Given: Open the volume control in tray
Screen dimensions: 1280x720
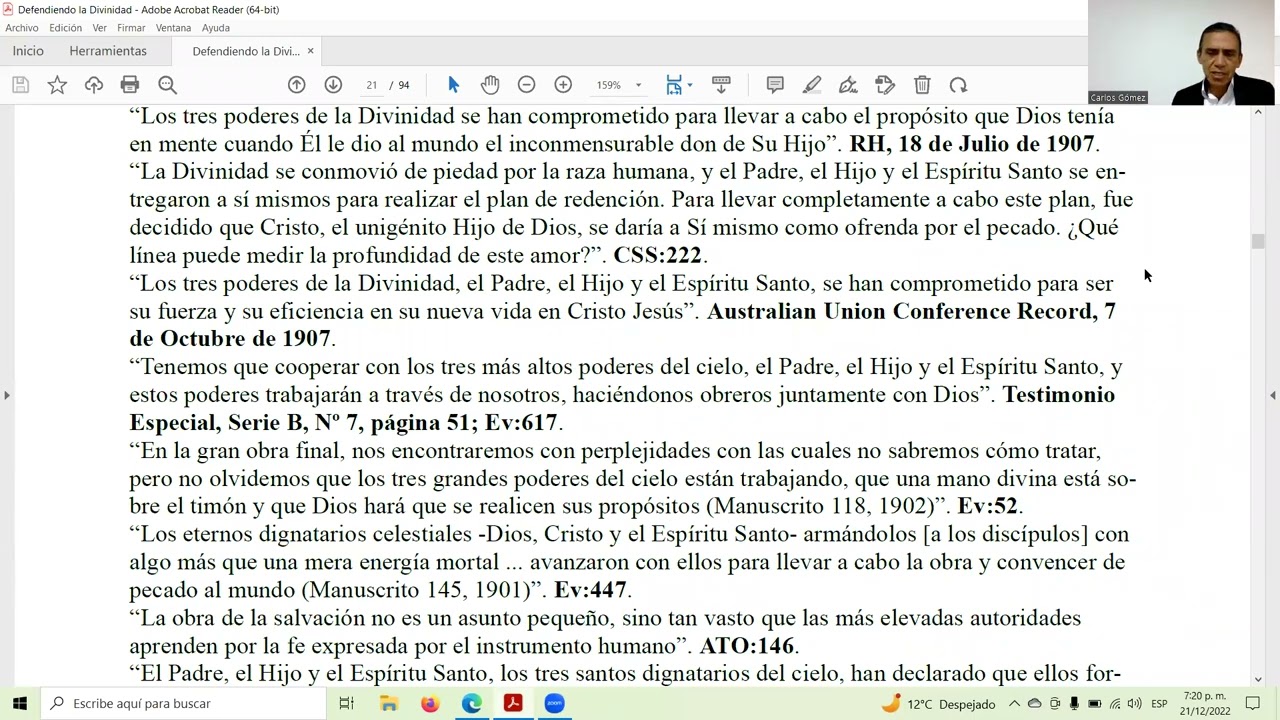Looking at the screenshot, I should 1134,704.
